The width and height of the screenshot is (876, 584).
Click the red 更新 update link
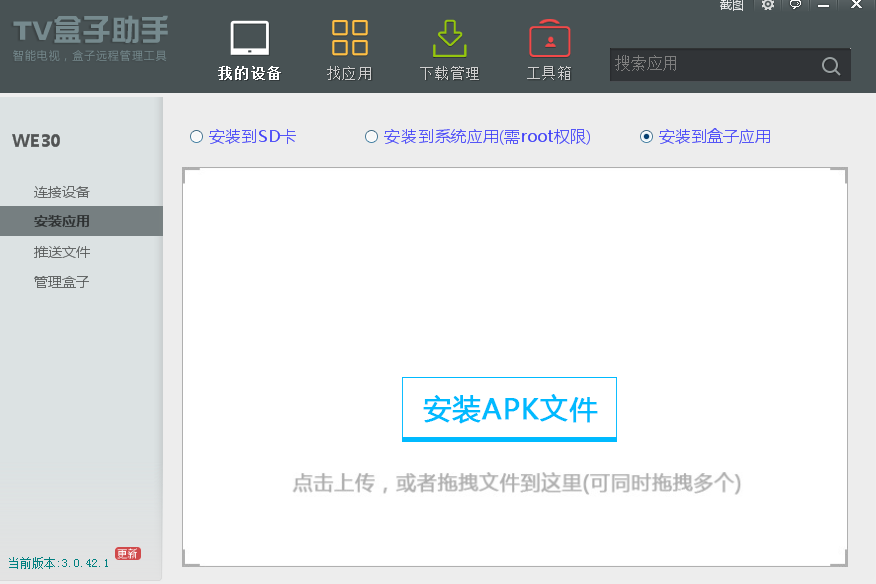[x=127, y=552]
